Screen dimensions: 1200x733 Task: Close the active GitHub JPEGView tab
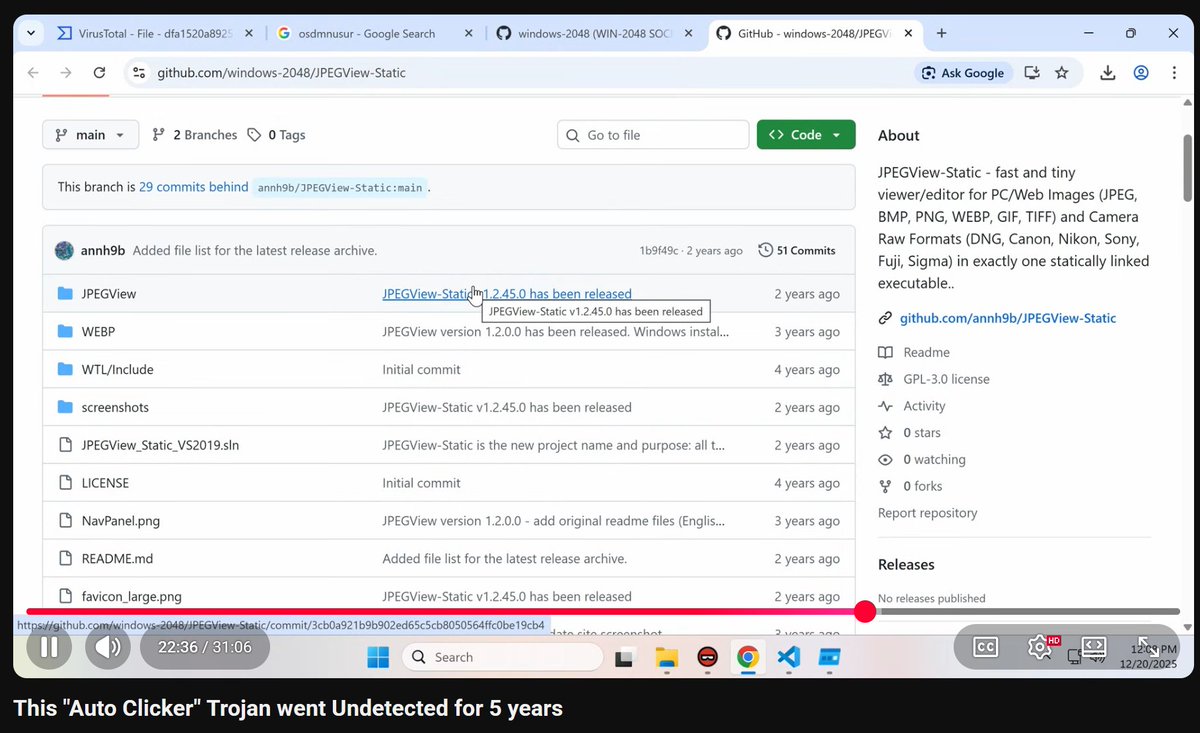point(908,33)
